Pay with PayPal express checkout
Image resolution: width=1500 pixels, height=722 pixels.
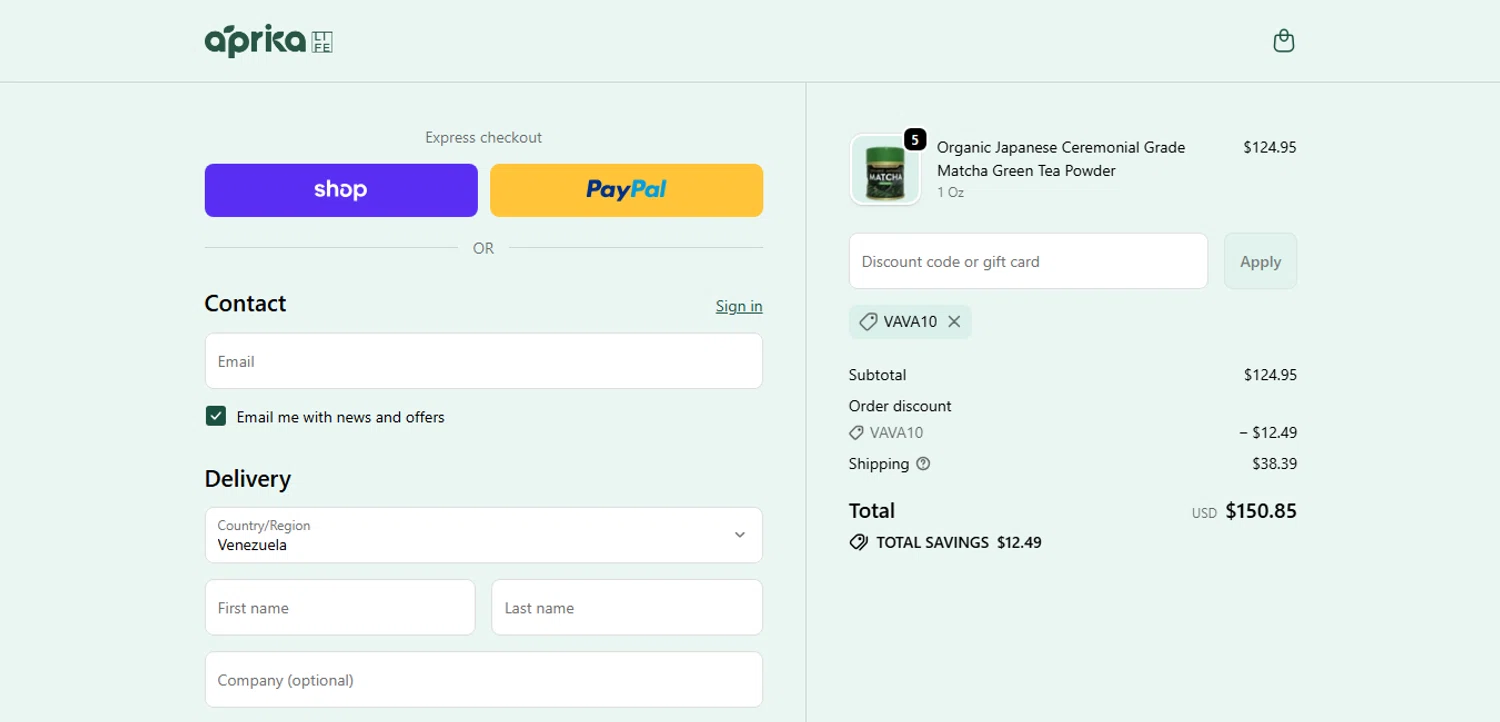[626, 190]
